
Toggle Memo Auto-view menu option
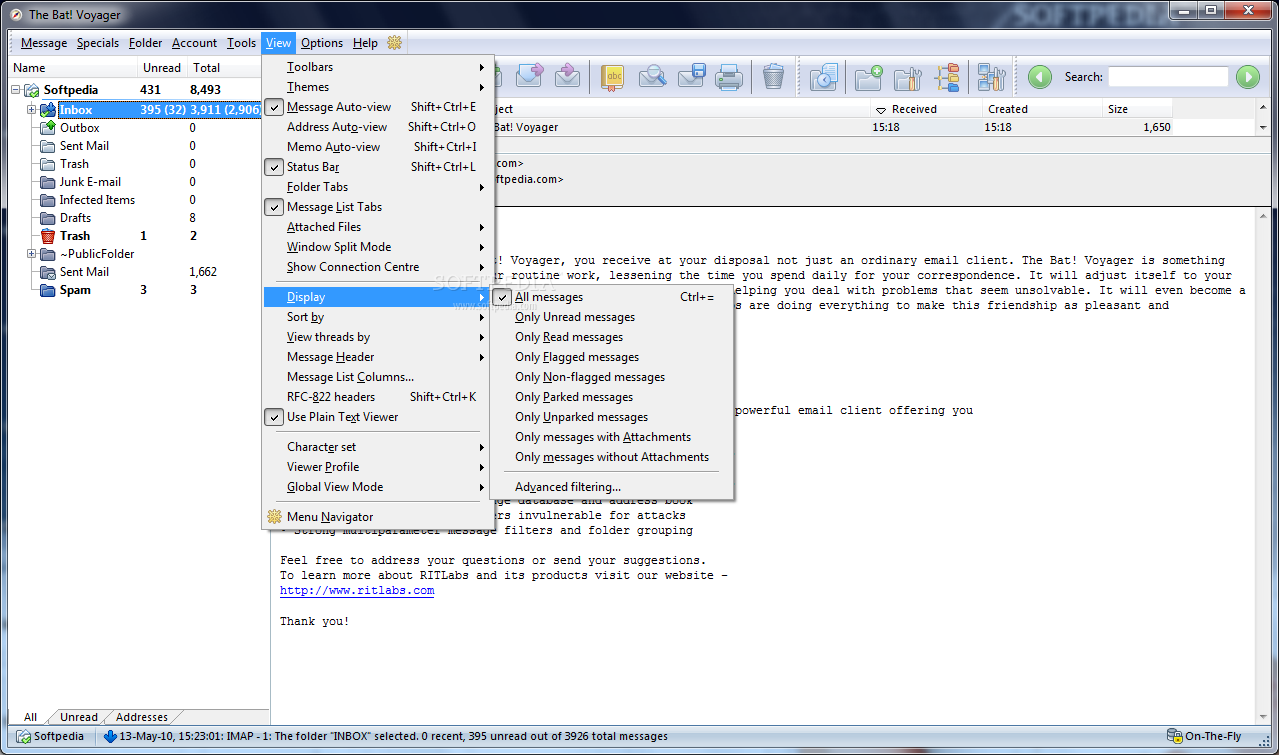(x=378, y=147)
